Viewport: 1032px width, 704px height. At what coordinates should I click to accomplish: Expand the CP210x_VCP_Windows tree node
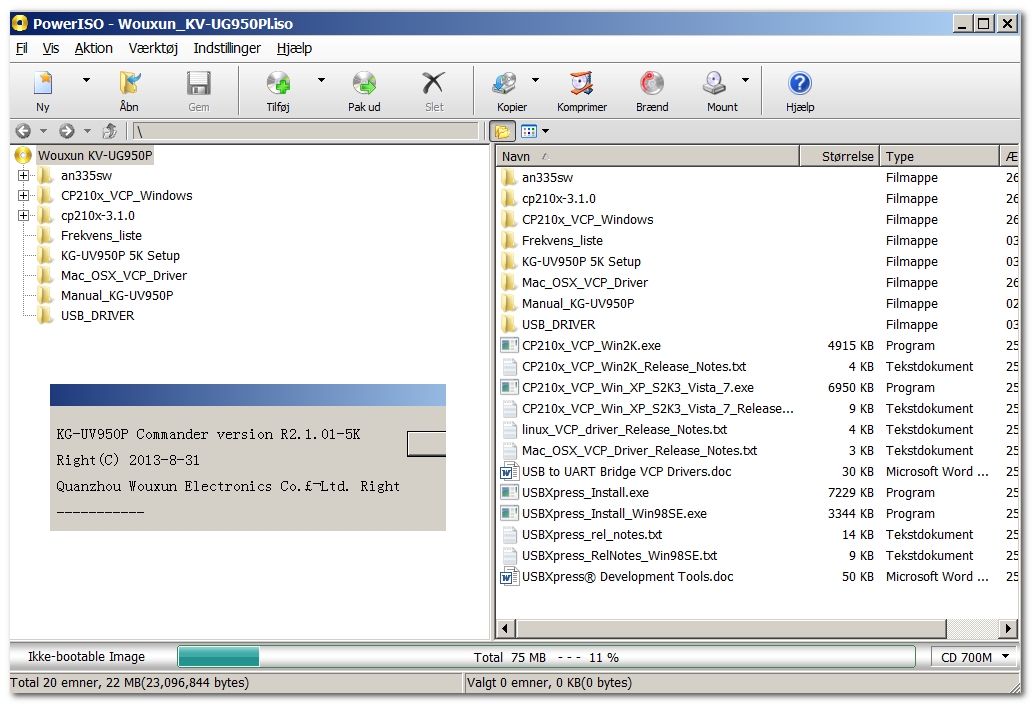point(24,195)
